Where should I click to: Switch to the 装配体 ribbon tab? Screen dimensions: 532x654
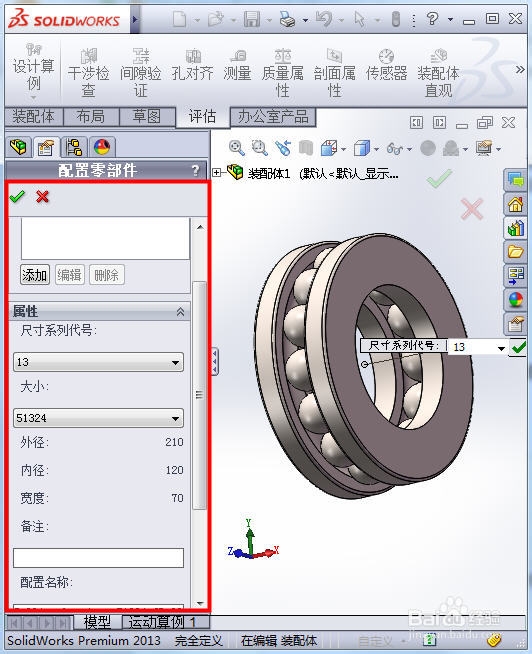click(34, 116)
